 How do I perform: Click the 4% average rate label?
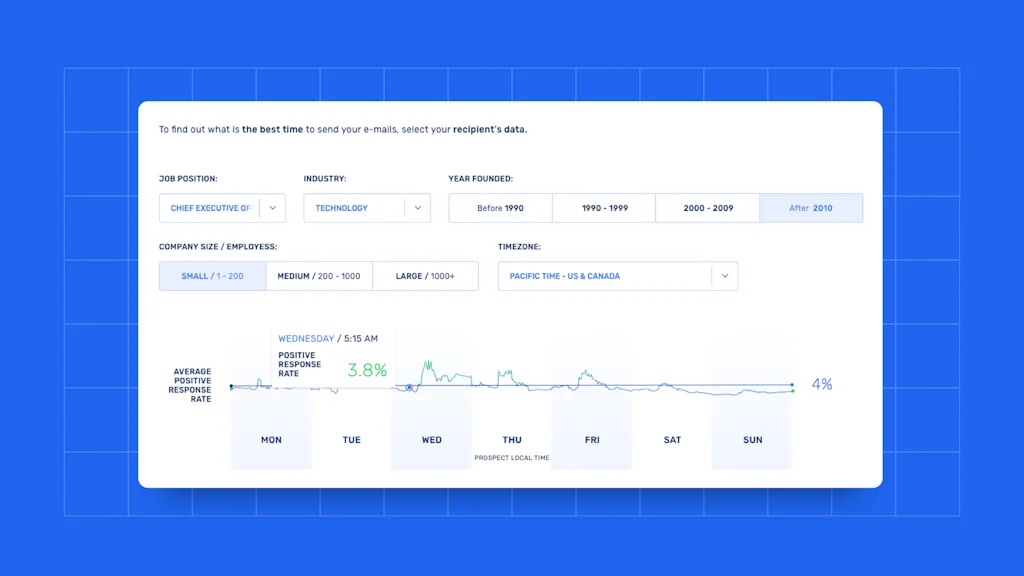pyautogui.click(x=821, y=384)
